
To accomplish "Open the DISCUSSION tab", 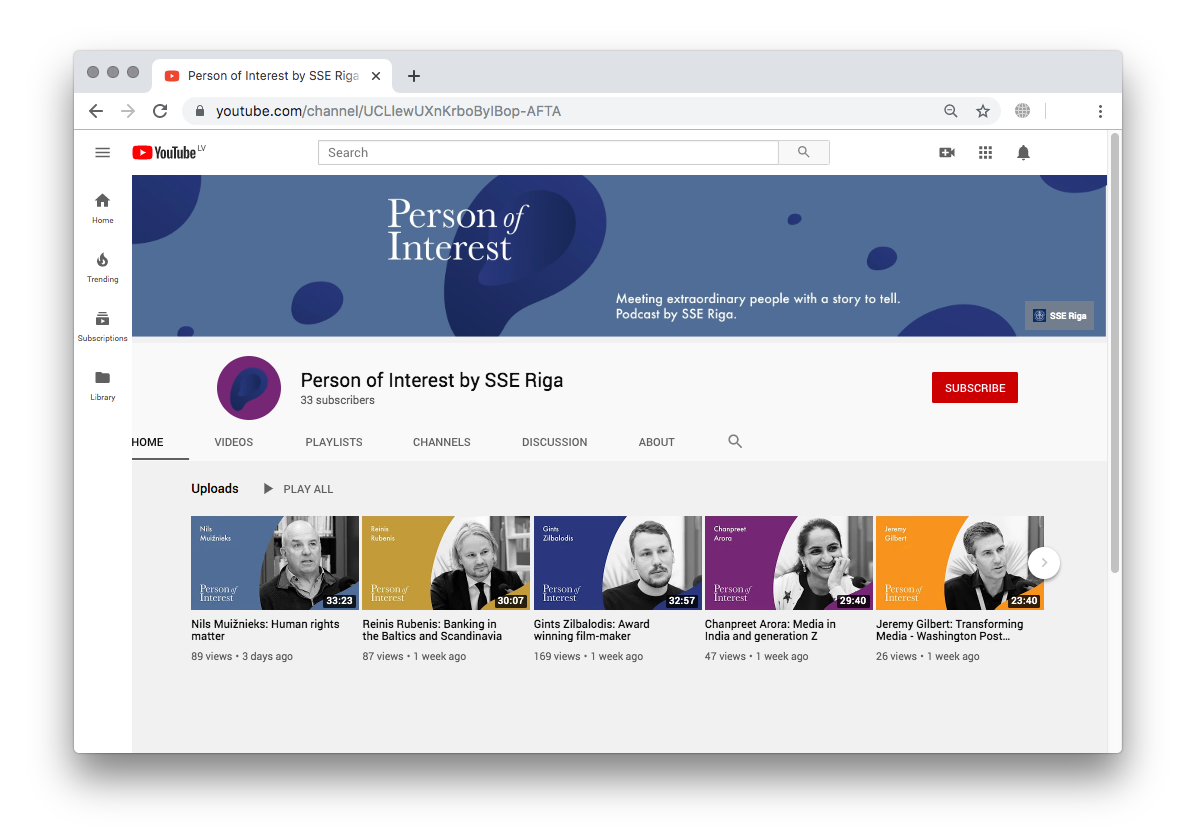I will (555, 442).
